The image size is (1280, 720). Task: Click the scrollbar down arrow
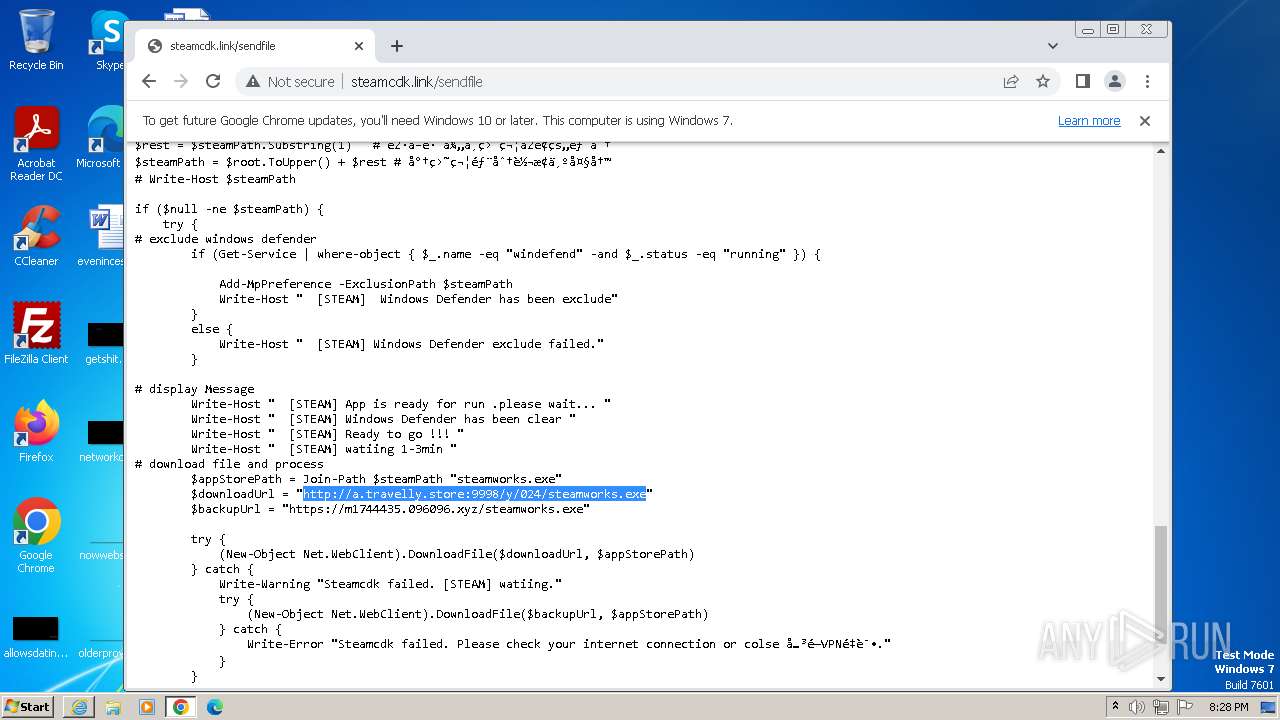(x=1161, y=679)
